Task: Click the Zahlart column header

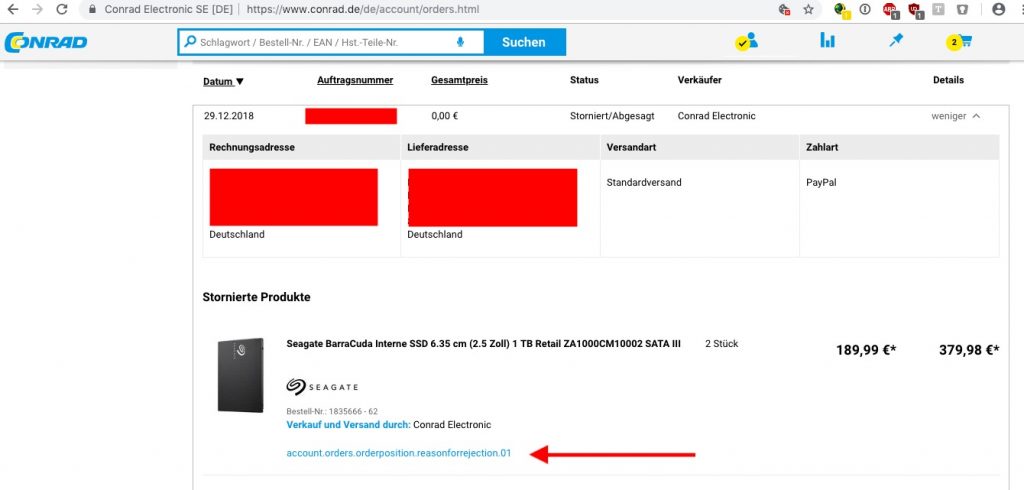Action: click(822, 148)
